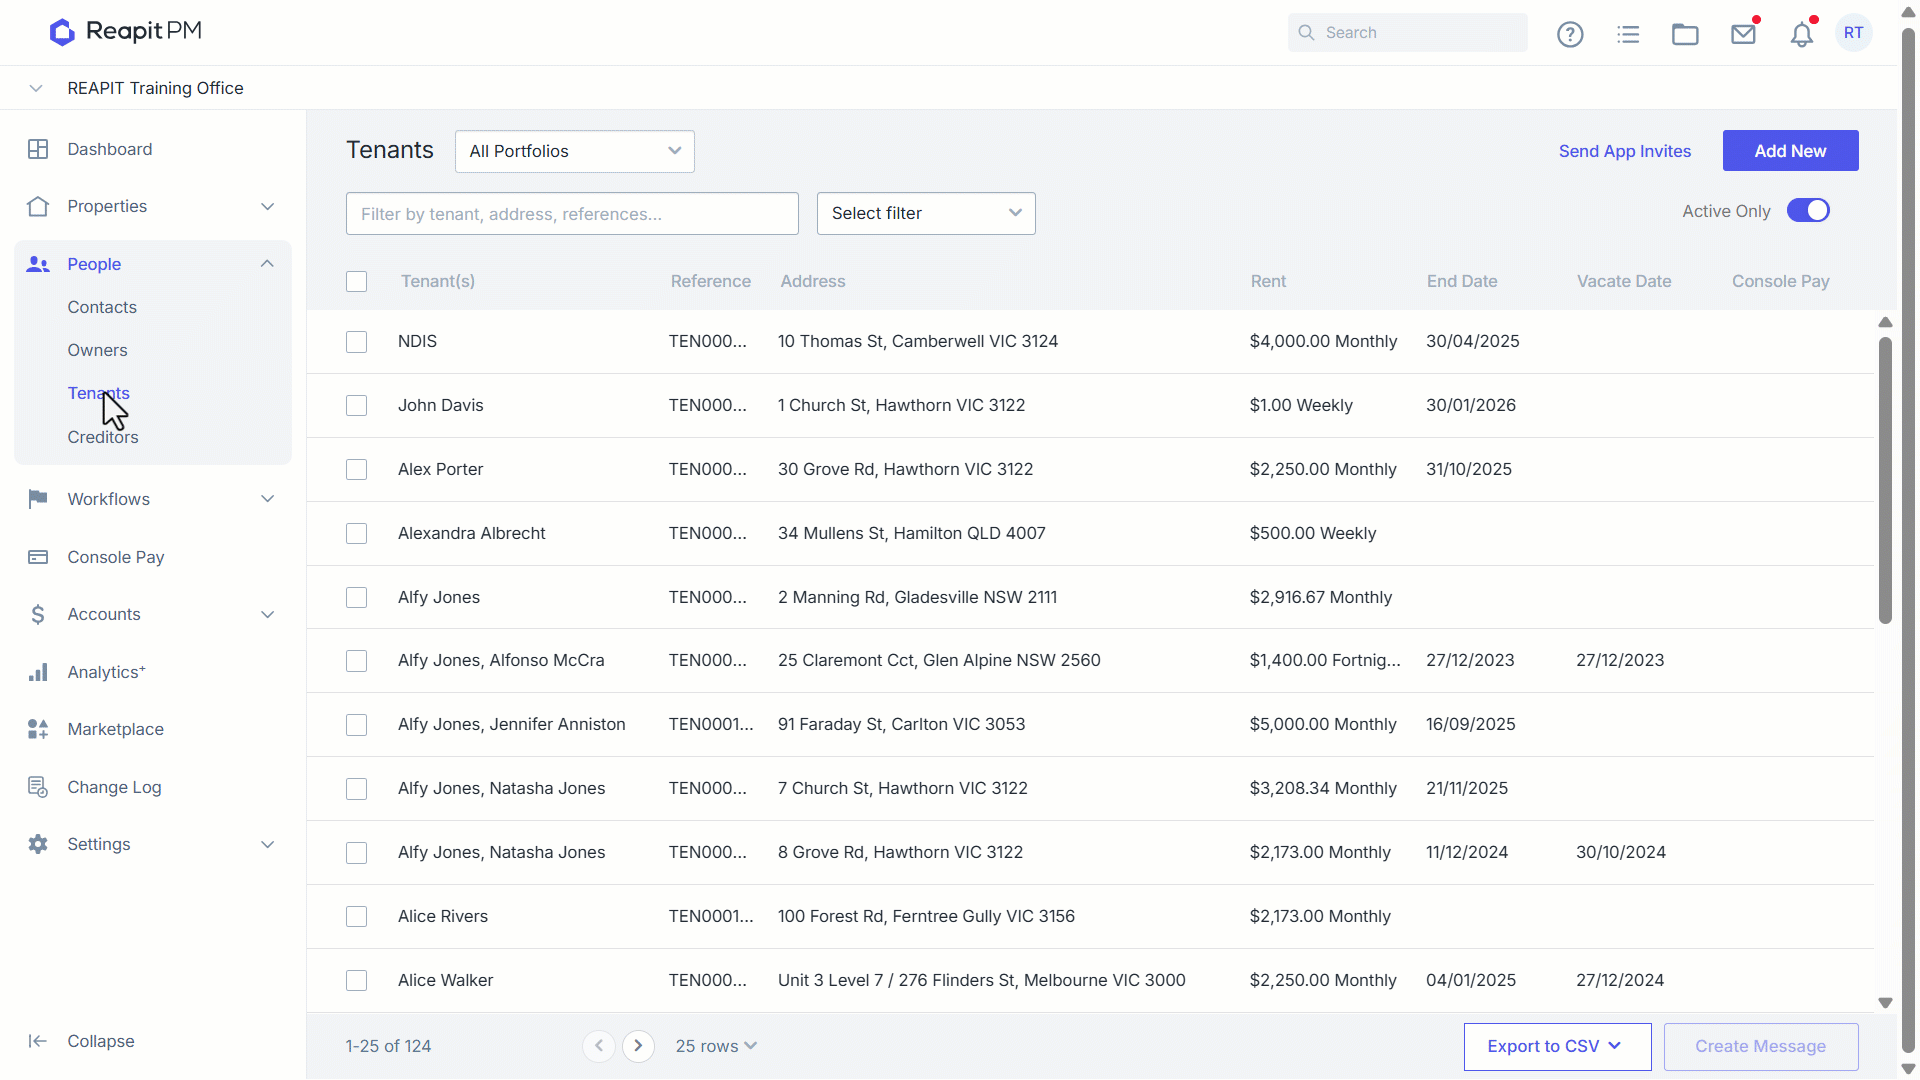Viewport: 1920px width, 1080px height.
Task: Tick the checkbox for John Davis
Action: point(356,406)
